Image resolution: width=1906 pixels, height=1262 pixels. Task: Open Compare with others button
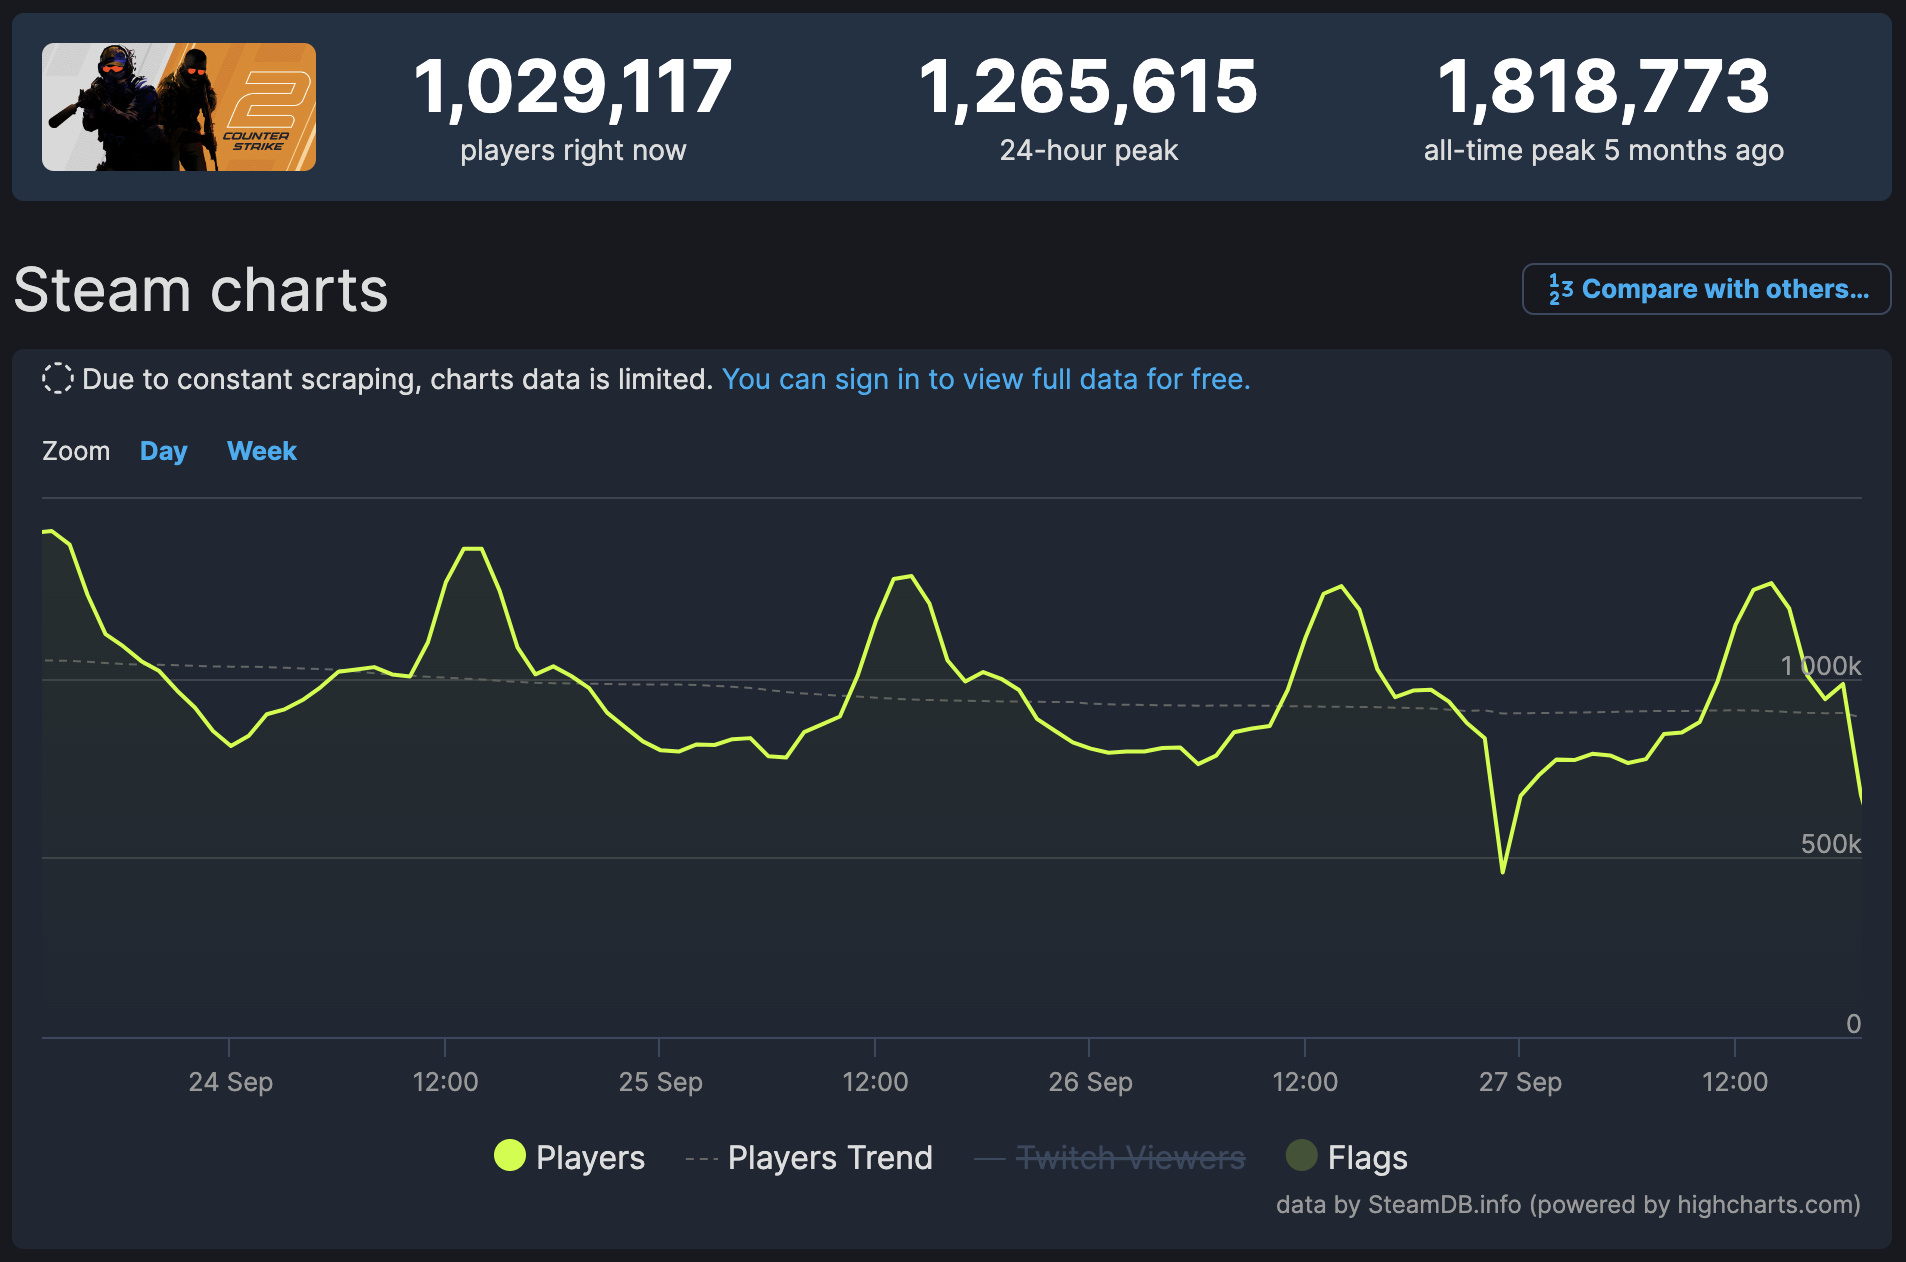(x=1706, y=289)
